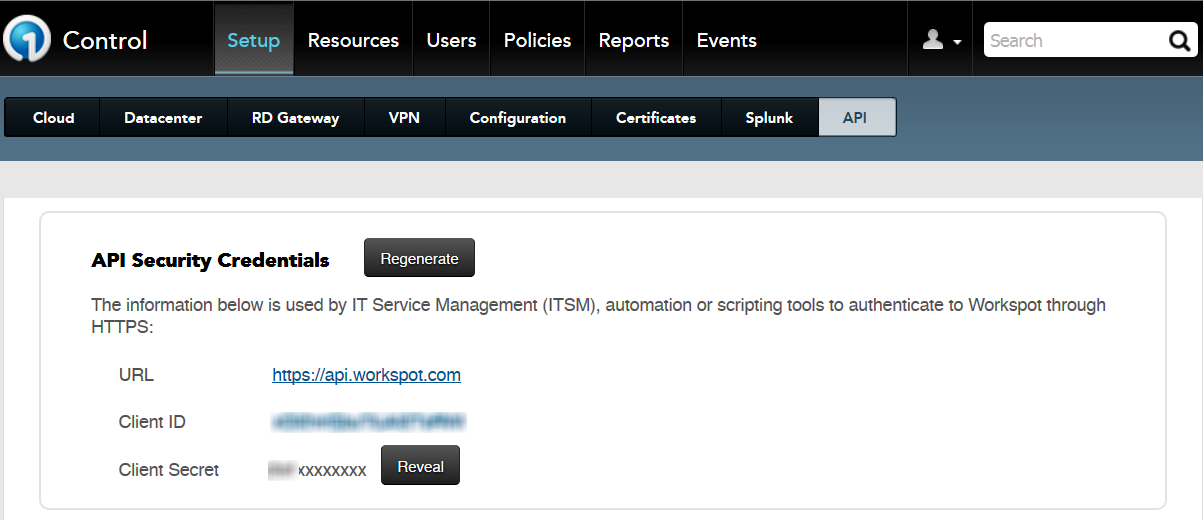Viewport: 1203px width, 520px height.
Task: Click the Control title text
Action: (105, 40)
